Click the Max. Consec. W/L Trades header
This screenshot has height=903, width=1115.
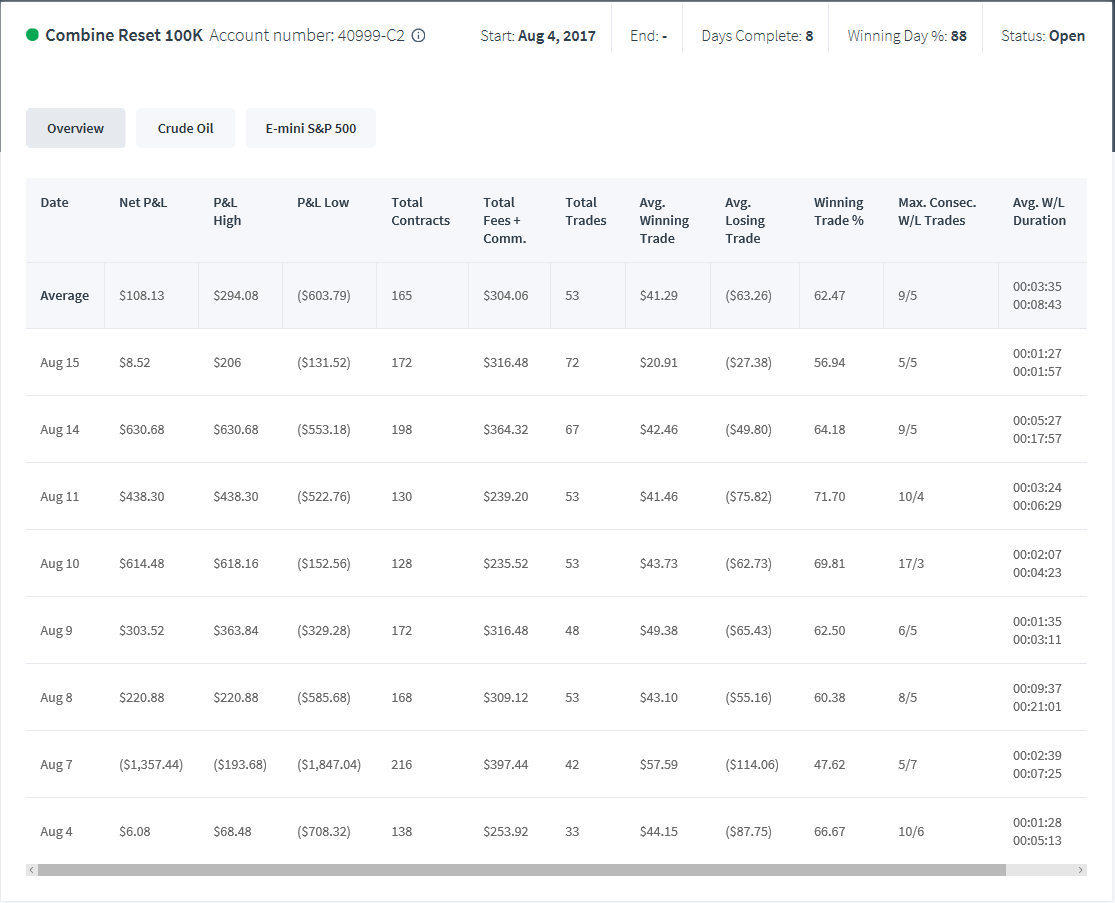937,211
